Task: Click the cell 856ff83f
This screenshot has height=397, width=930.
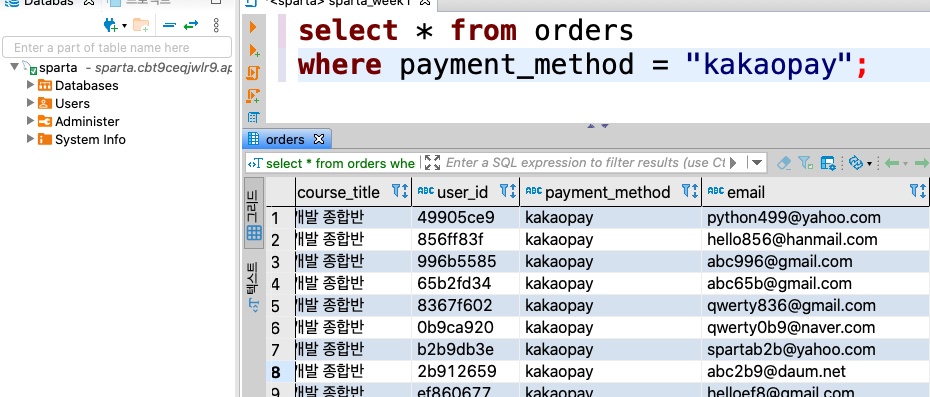Action: click(465, 240)
